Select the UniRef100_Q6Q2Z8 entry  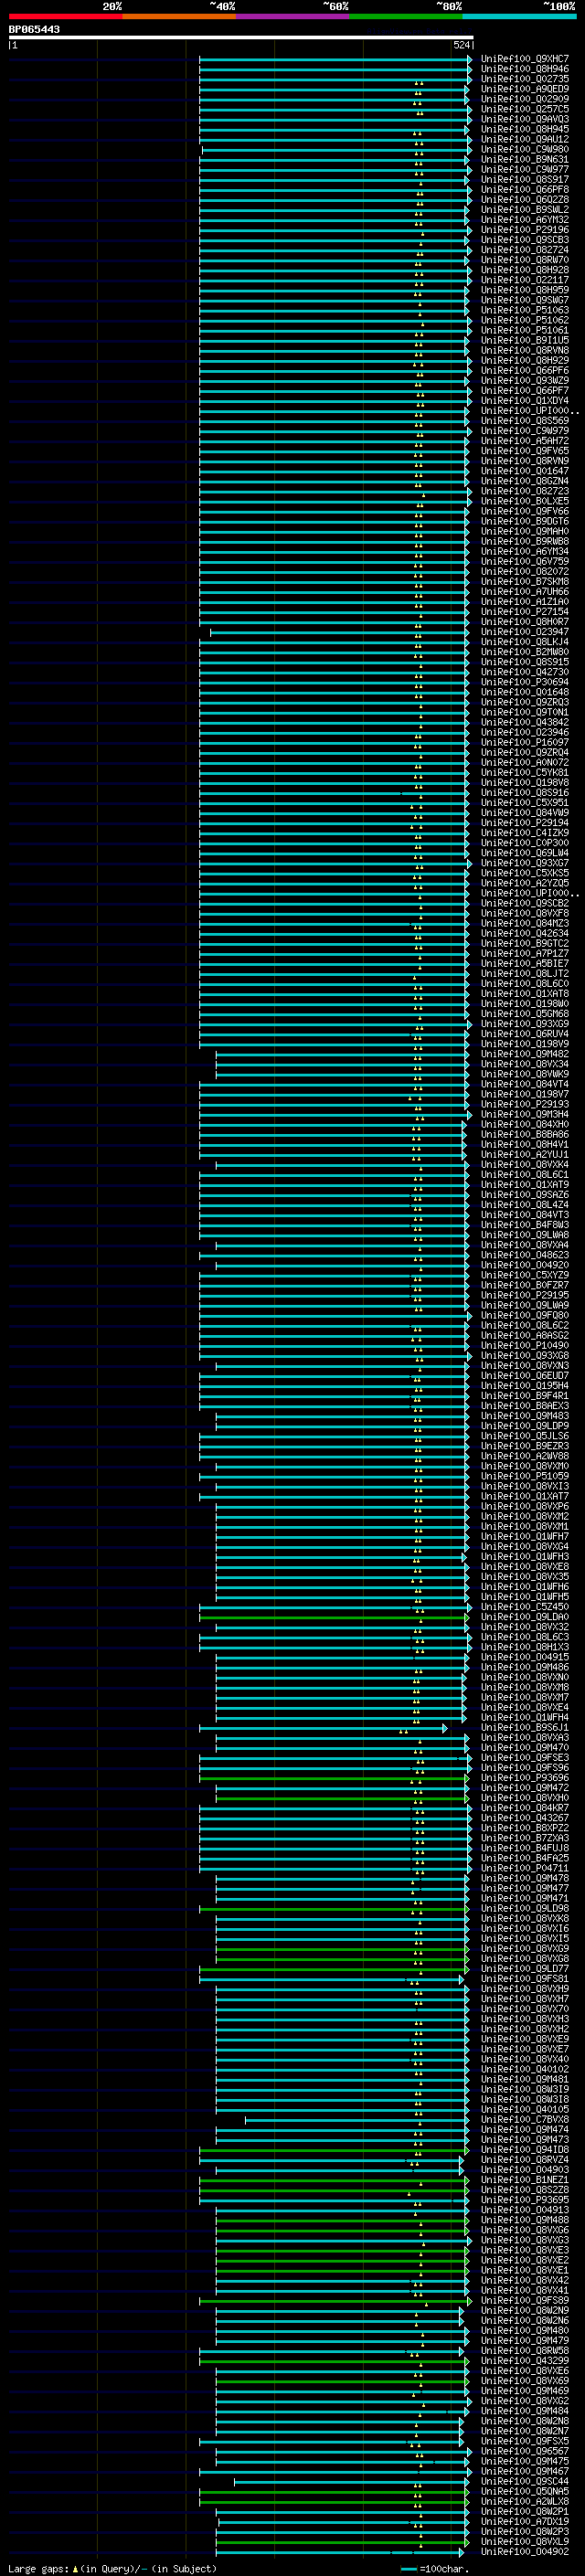click(x=525, y=199)
